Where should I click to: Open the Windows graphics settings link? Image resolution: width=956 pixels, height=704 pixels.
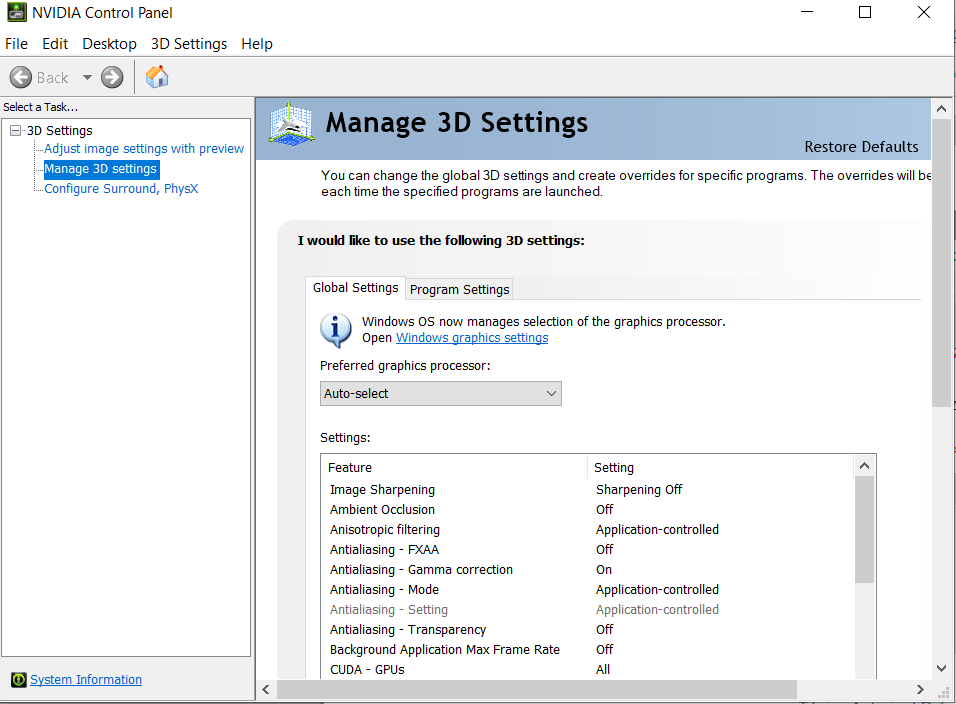[x=472, y=338]
